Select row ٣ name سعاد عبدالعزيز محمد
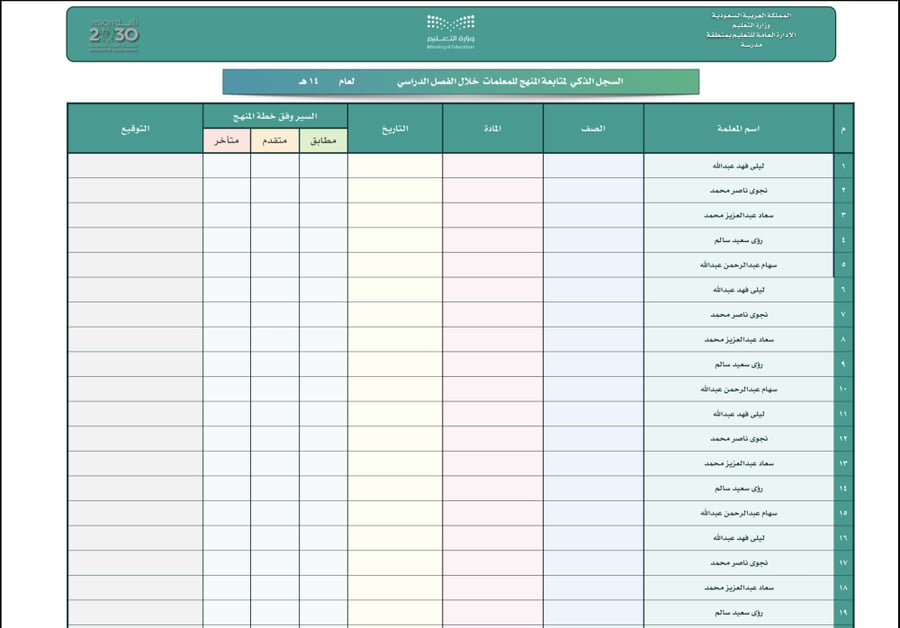The width and height of the screenshot is (900, 628). 738,215
